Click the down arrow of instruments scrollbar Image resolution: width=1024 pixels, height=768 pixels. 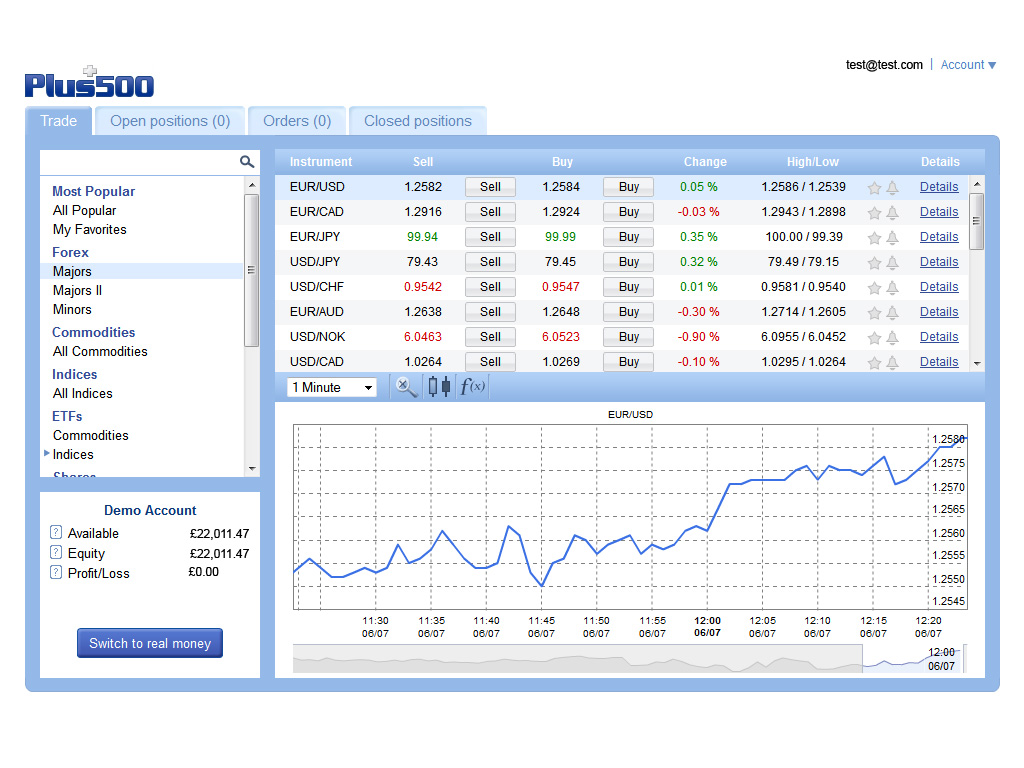977,363
